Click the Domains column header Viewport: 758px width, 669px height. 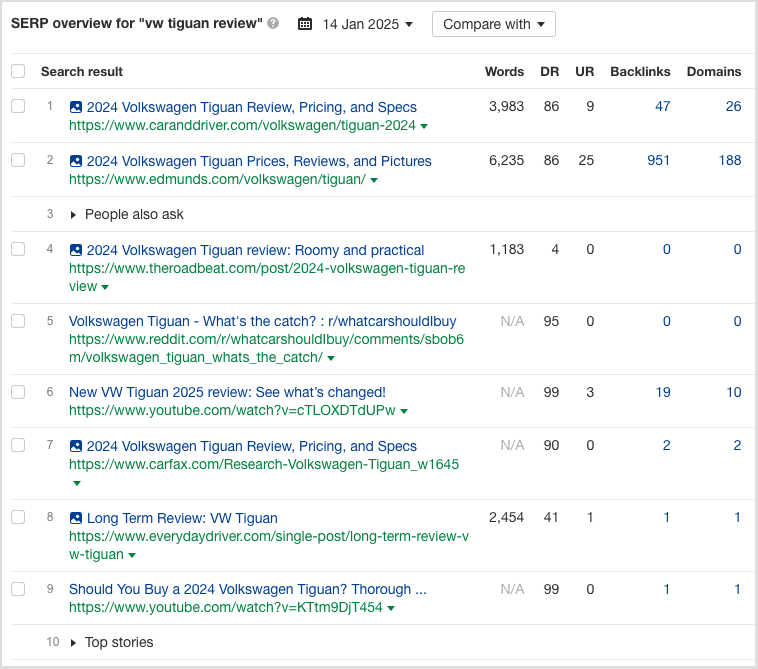pos(714,72)
